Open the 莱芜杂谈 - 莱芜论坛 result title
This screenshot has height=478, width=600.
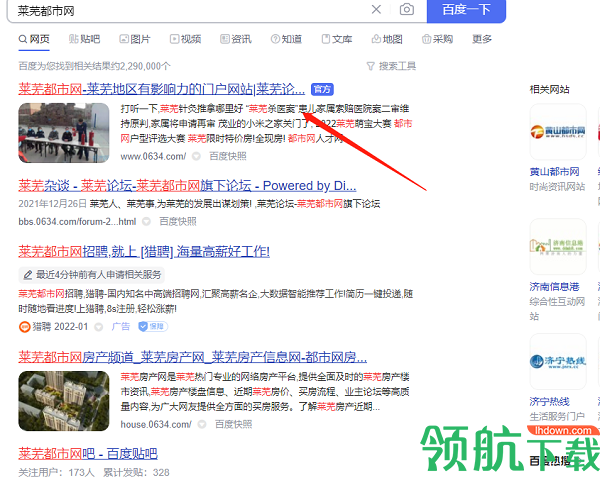(187, 186)
